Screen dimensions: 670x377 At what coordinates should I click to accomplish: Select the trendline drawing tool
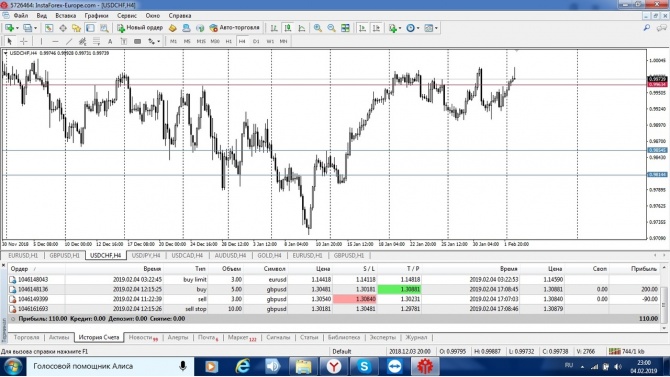pos(69,41)
